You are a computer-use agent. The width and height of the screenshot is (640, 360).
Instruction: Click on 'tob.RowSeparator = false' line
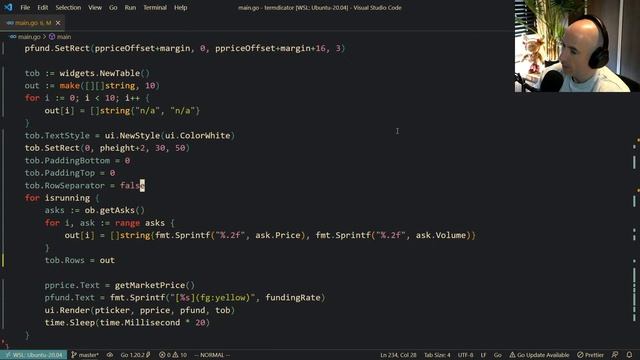coord(84,186)
